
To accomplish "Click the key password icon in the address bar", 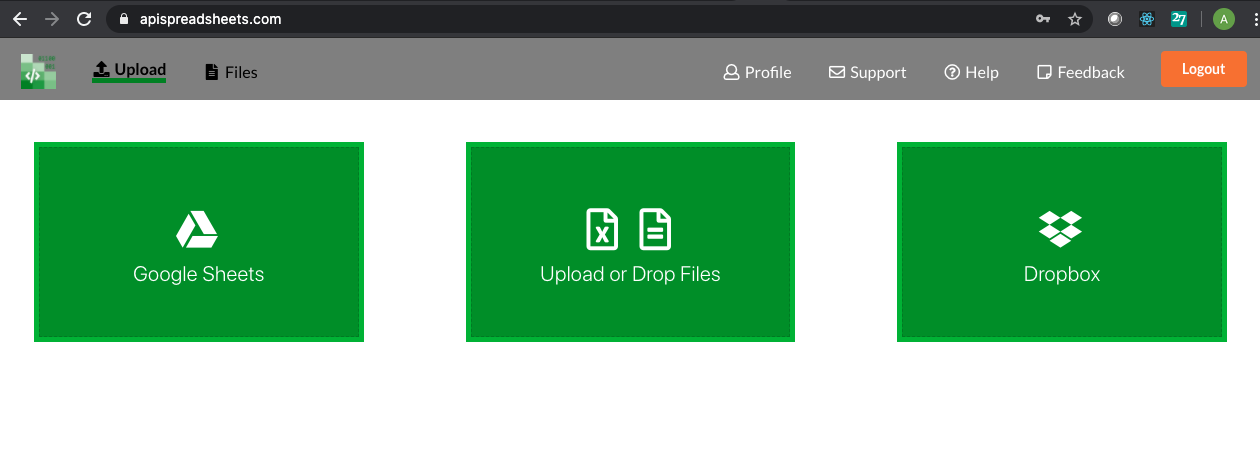I will point(1043,18).
